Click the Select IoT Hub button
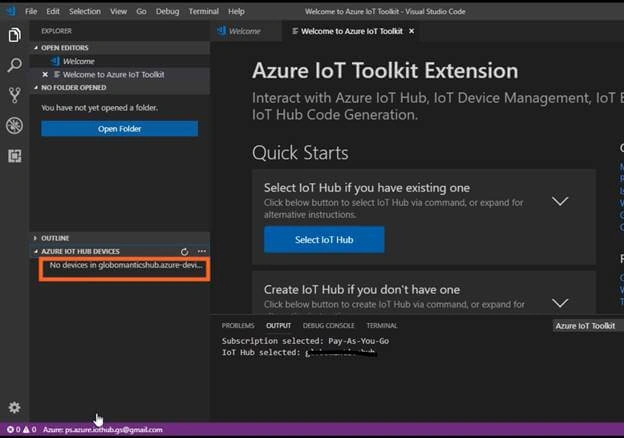This screenshot has width=624, height=438. coord(324,239)
